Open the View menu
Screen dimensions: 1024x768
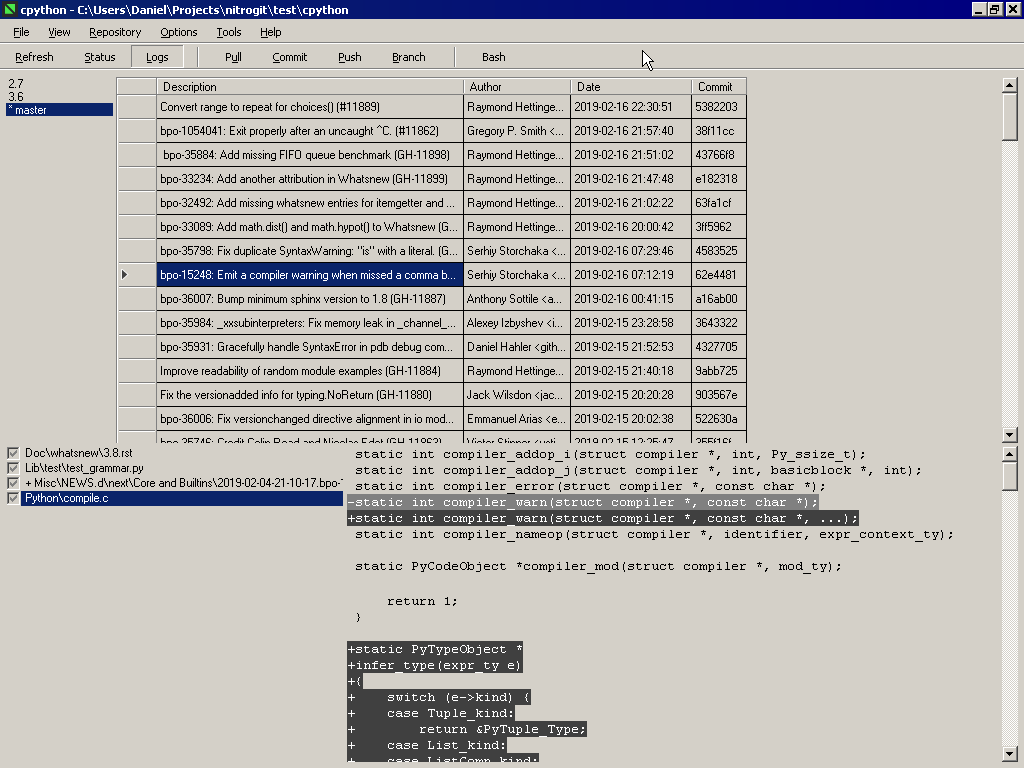coord(59,32)
